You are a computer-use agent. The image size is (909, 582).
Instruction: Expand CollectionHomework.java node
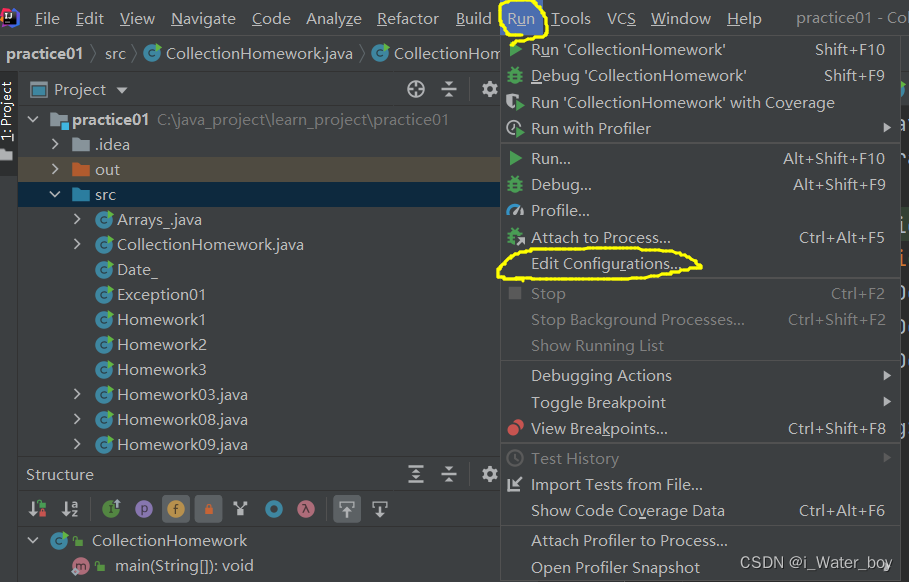pos(77,244)
